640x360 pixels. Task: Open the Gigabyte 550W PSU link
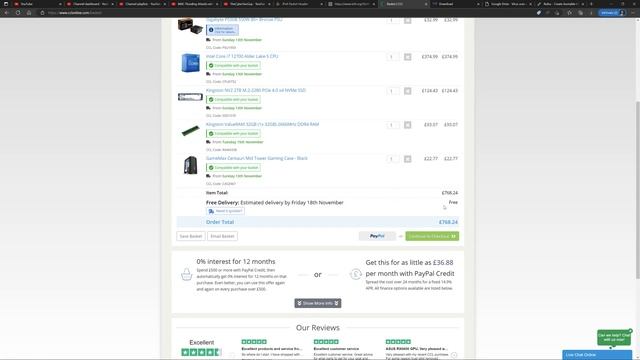(244, 20)
